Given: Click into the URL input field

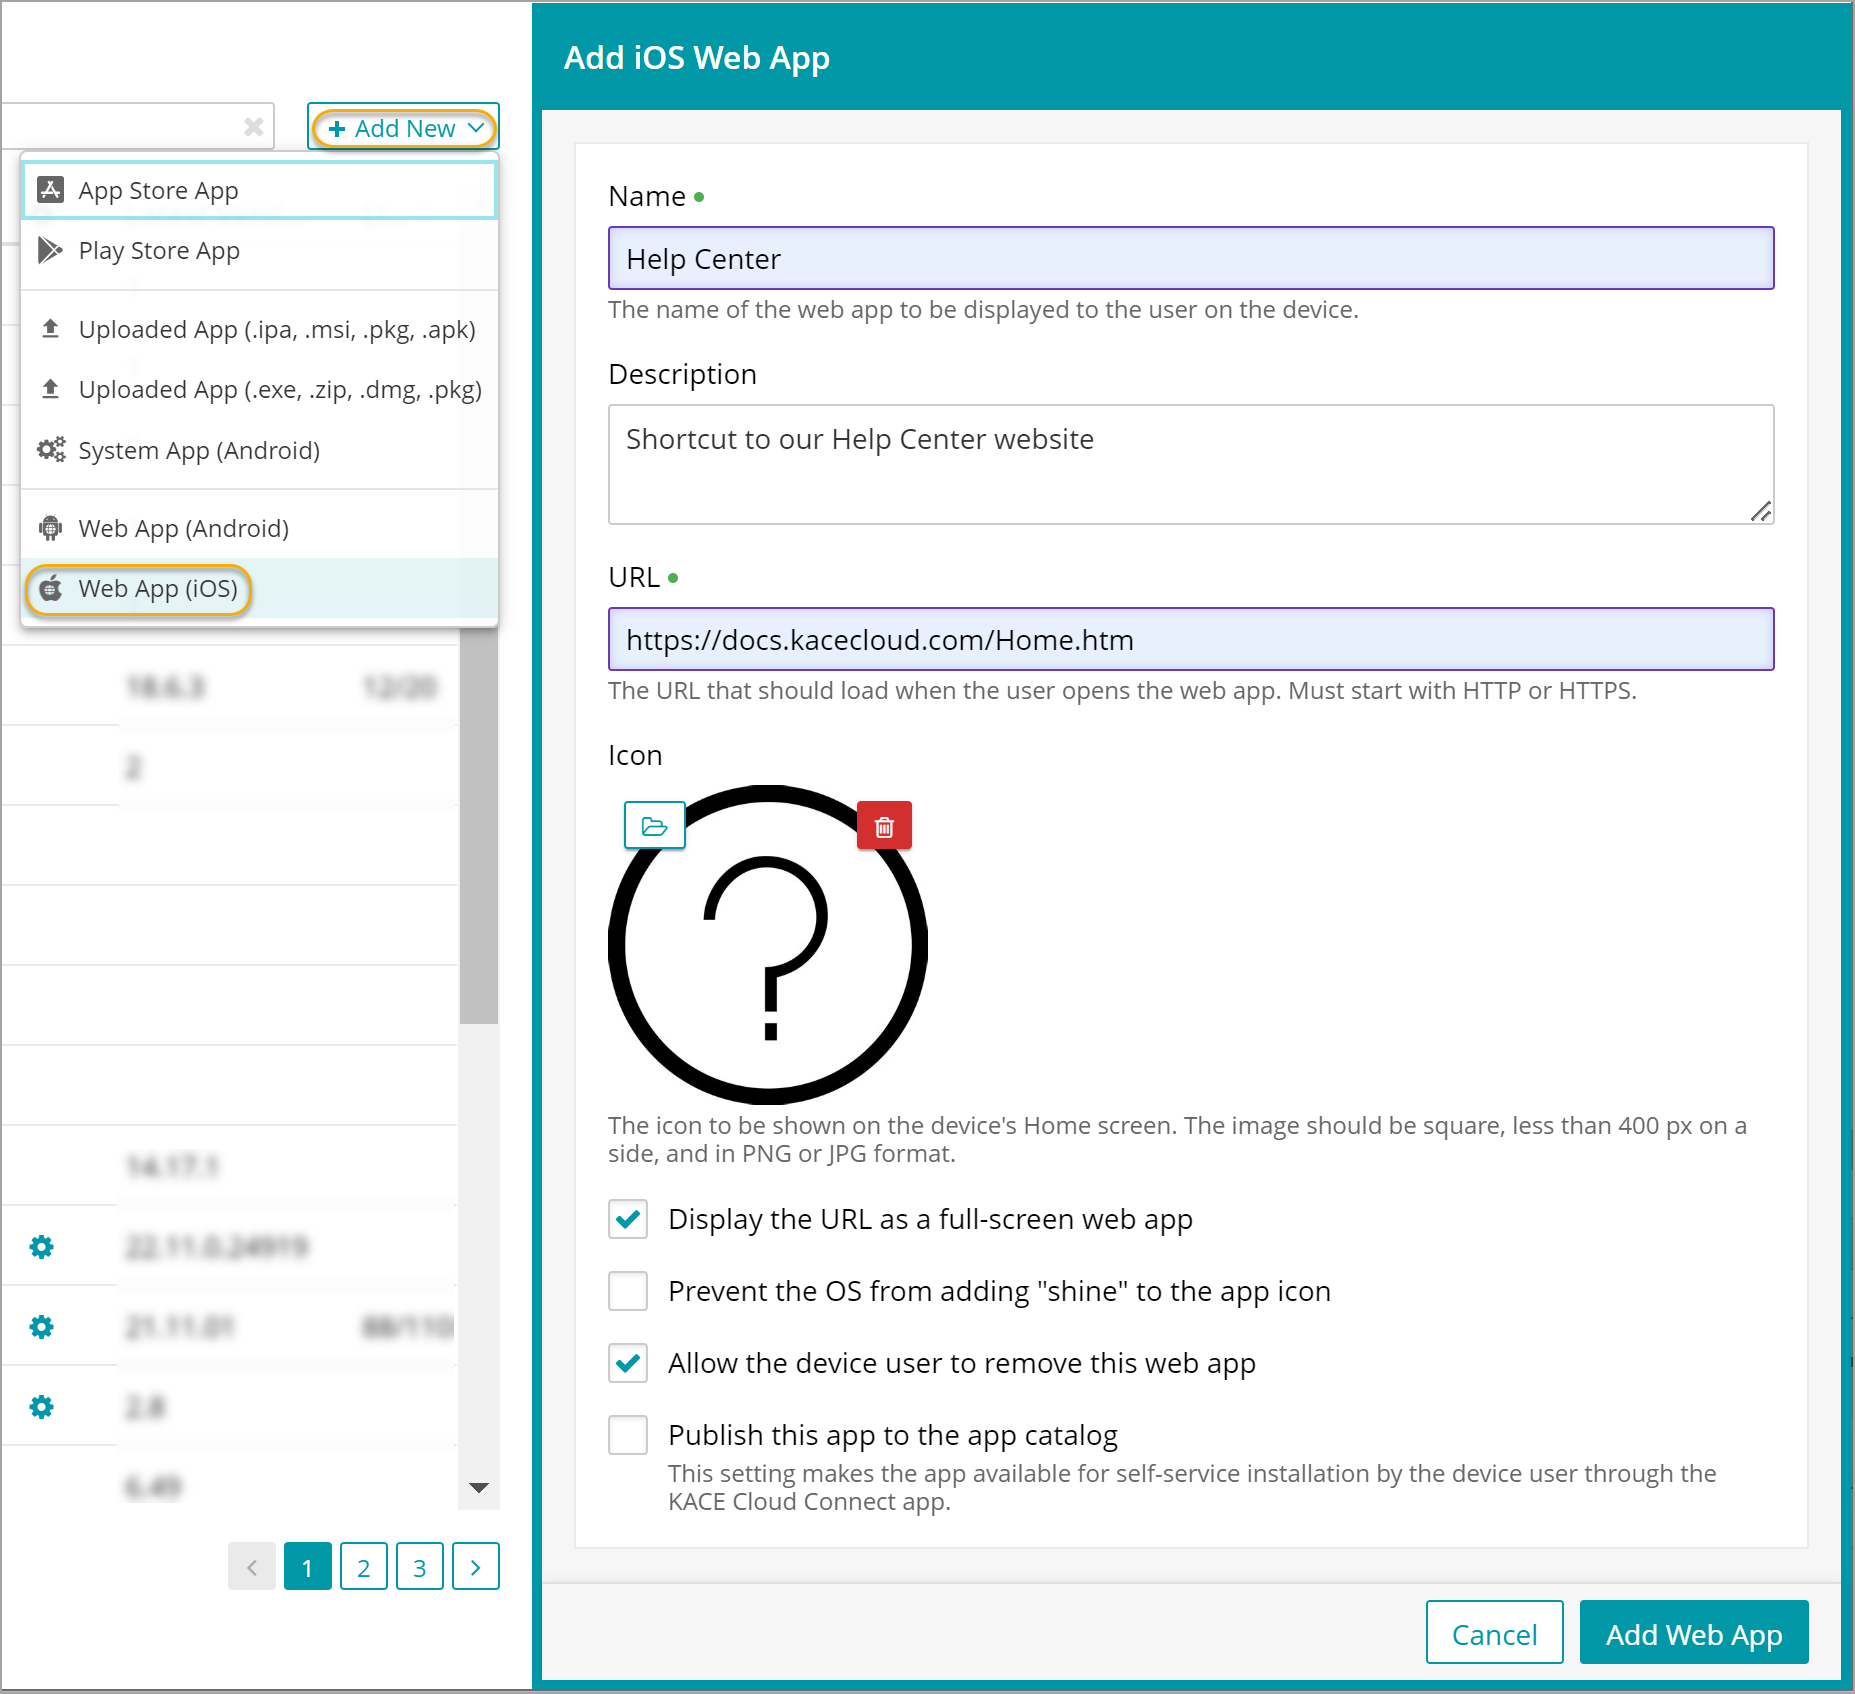Looking at the screenshot, I should (x=1190, y=640).
